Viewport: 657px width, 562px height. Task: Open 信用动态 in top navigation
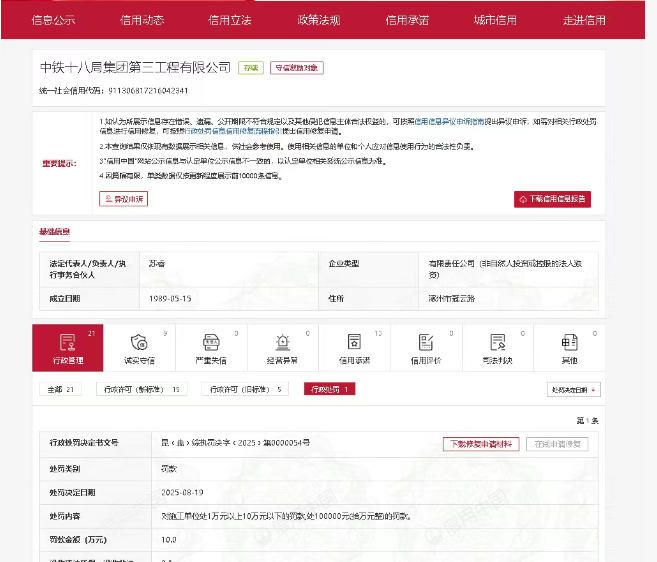pyautogui.click(x=142, y=20)
